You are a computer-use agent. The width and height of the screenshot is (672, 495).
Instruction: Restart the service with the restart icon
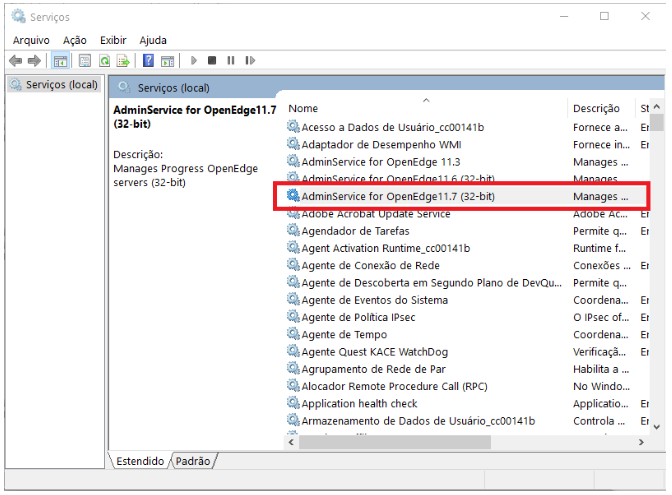coord(250,60)
